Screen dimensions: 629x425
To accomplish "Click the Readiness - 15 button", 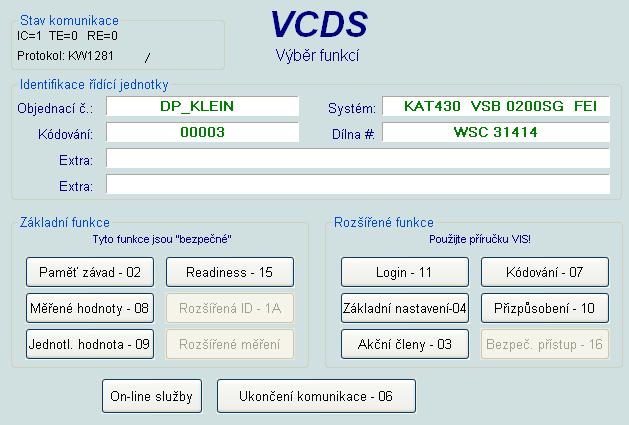I will pyautogui.click(x=230, y=272).
